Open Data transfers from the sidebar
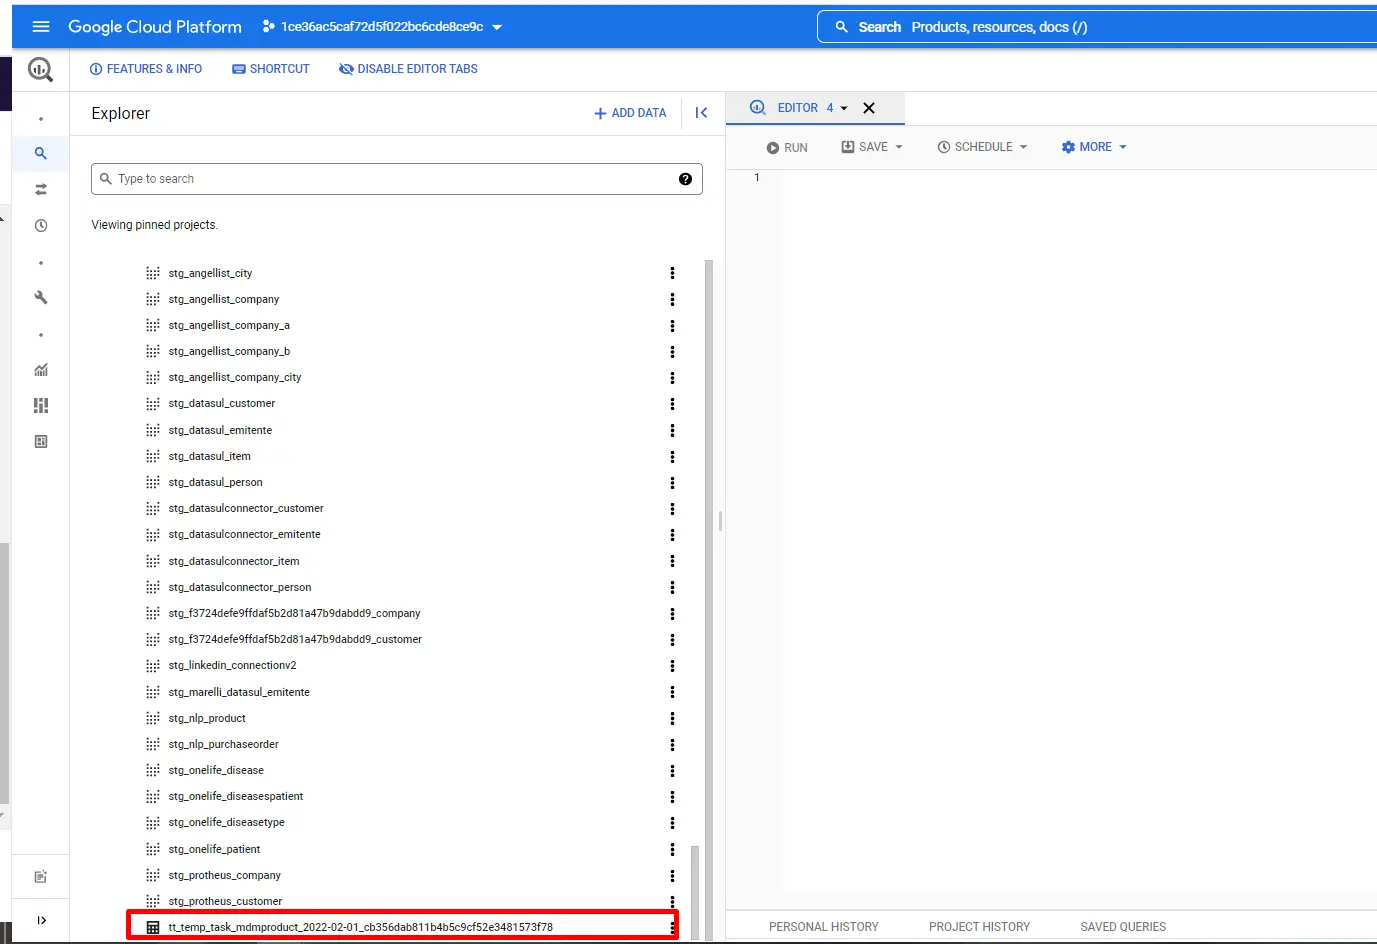Image resolution: width=1377 pixels, height=944 pixels. click(41, 189)
